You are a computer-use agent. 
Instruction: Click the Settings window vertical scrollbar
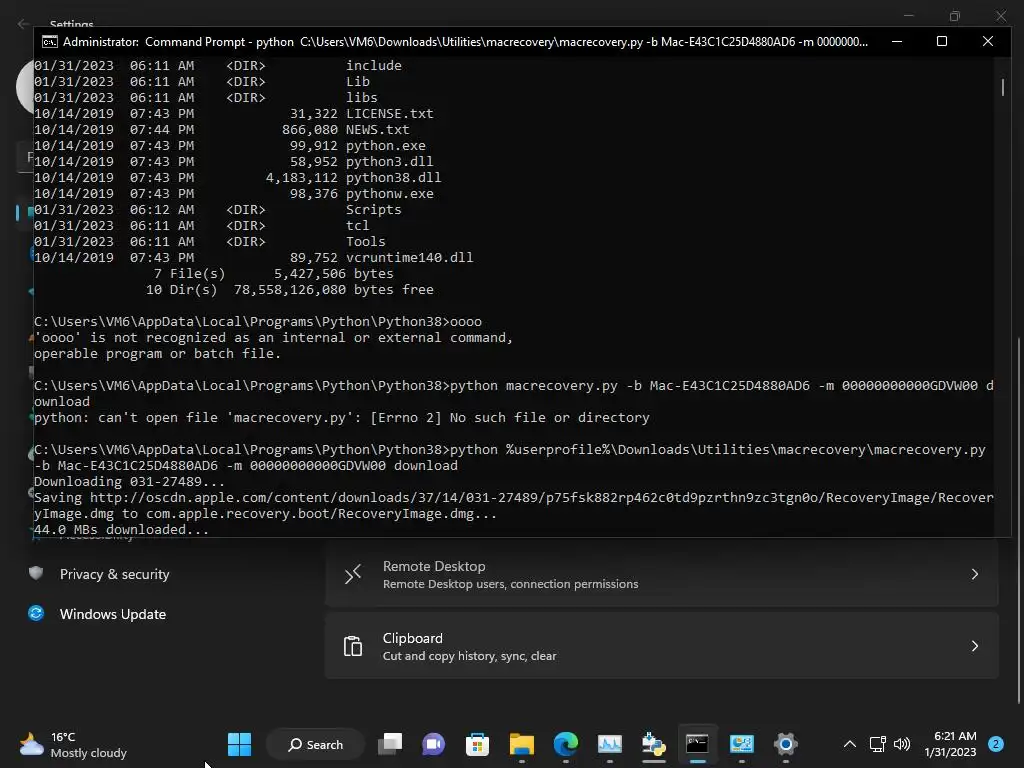(1018, 521)
